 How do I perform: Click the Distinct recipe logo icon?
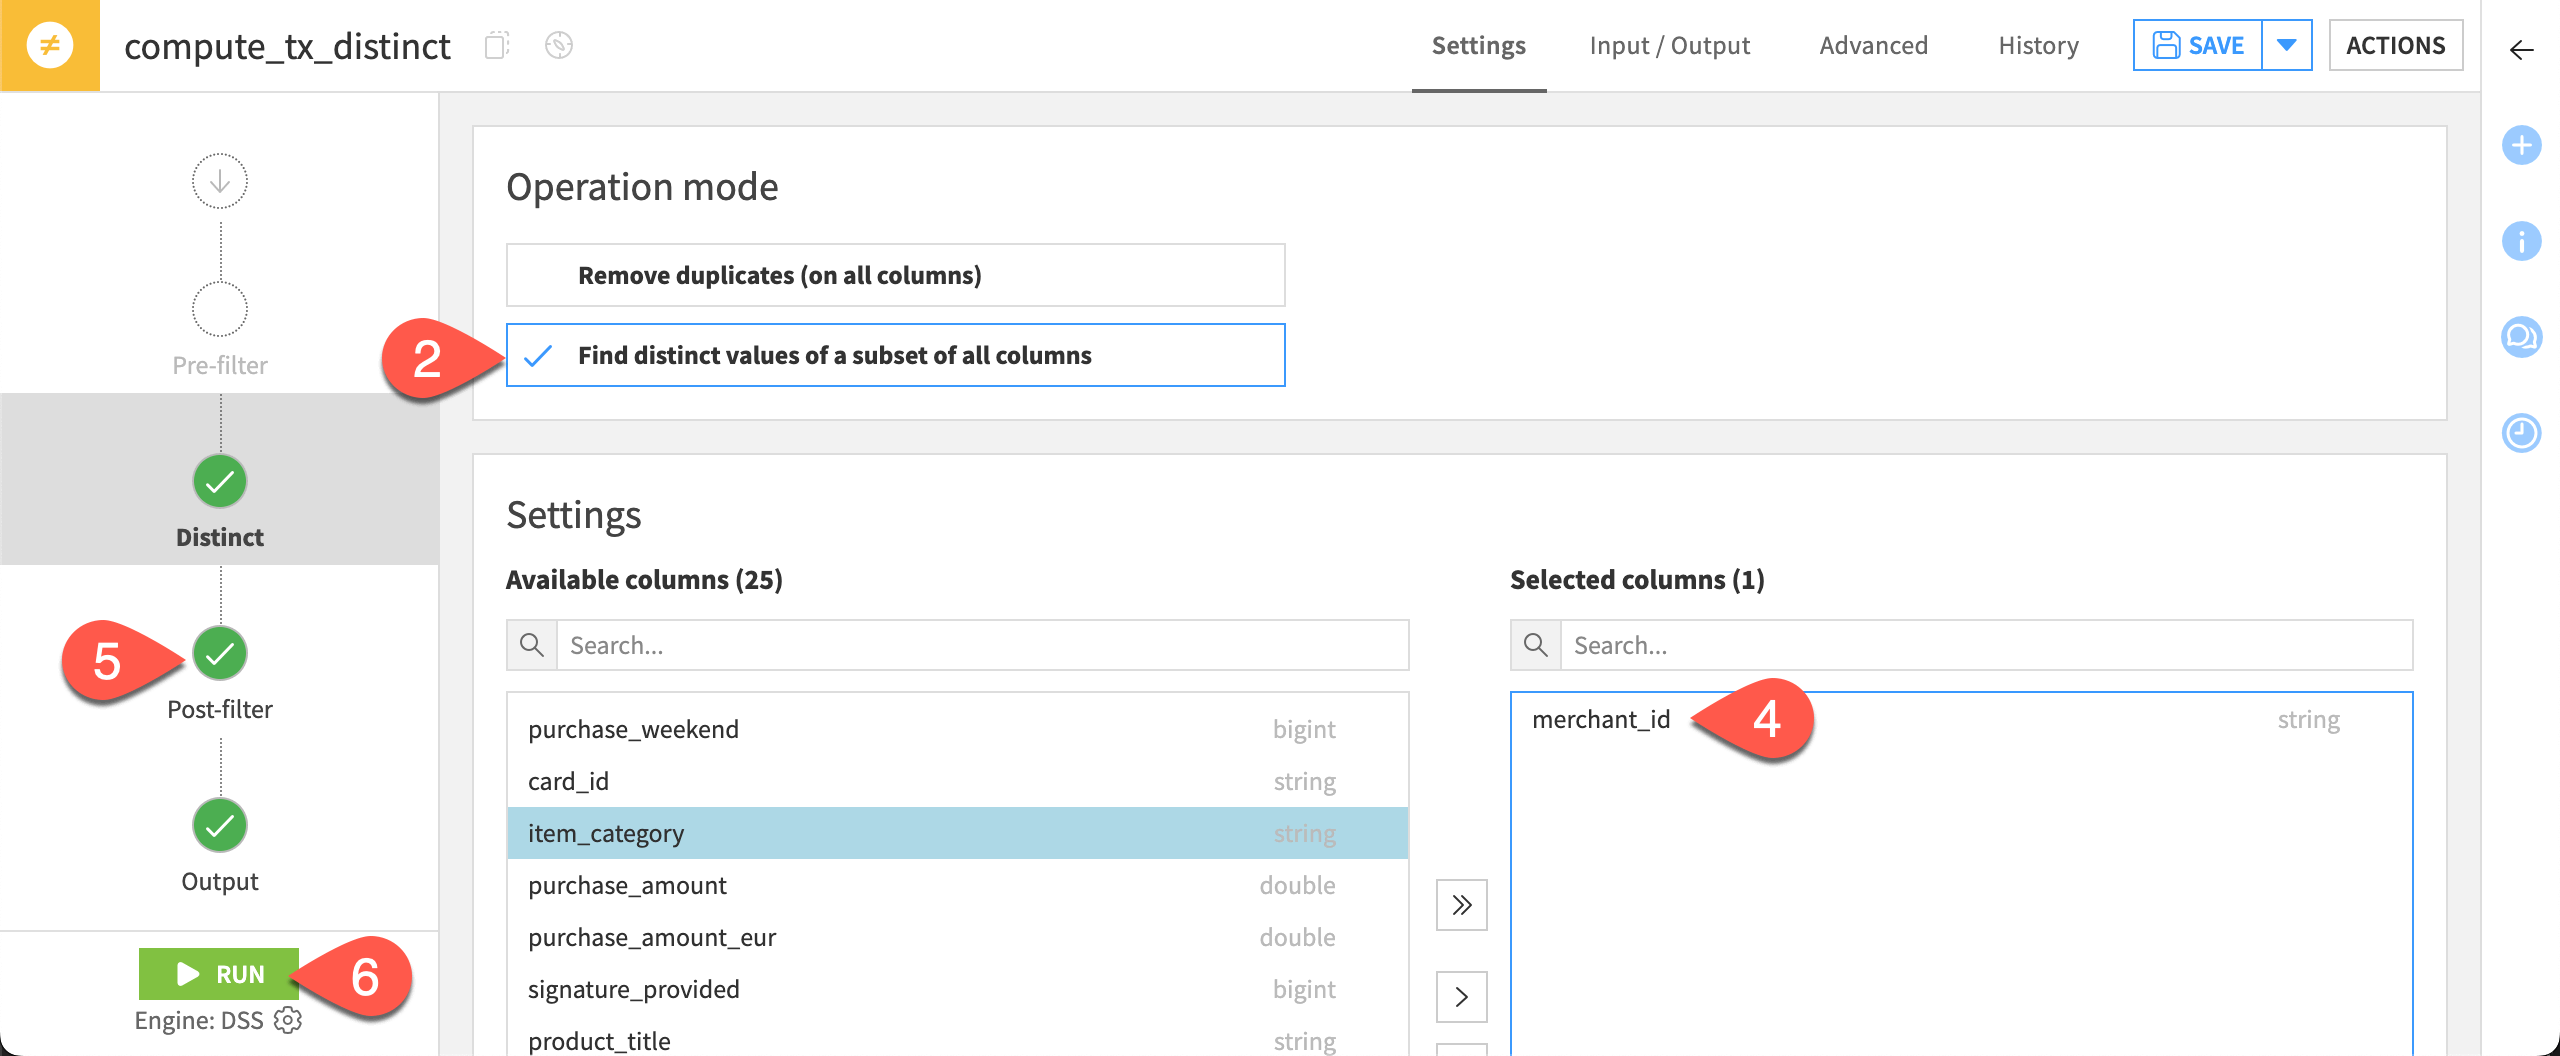click(50, 46)
